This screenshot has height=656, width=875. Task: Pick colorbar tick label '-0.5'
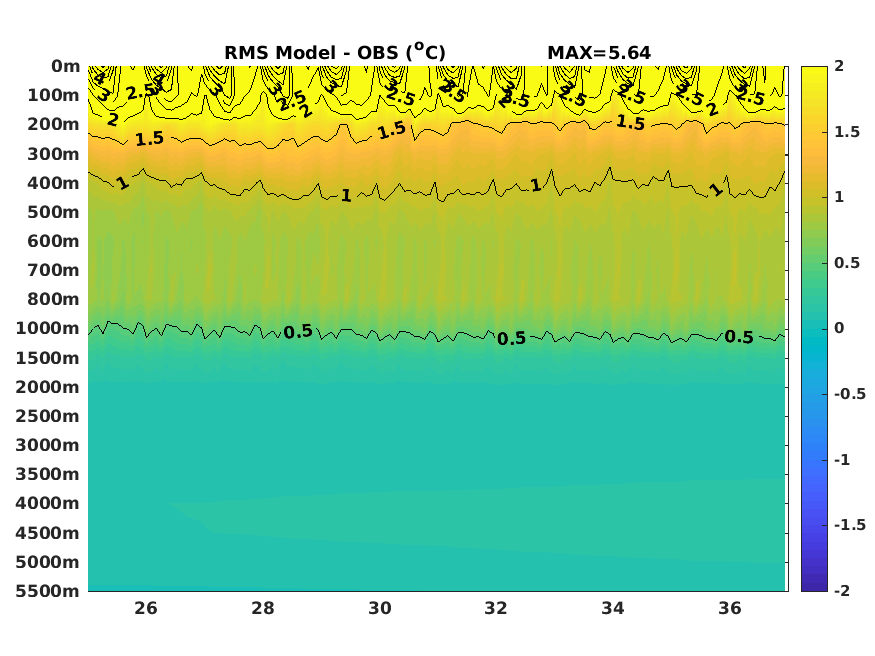(x=850, y=394)
